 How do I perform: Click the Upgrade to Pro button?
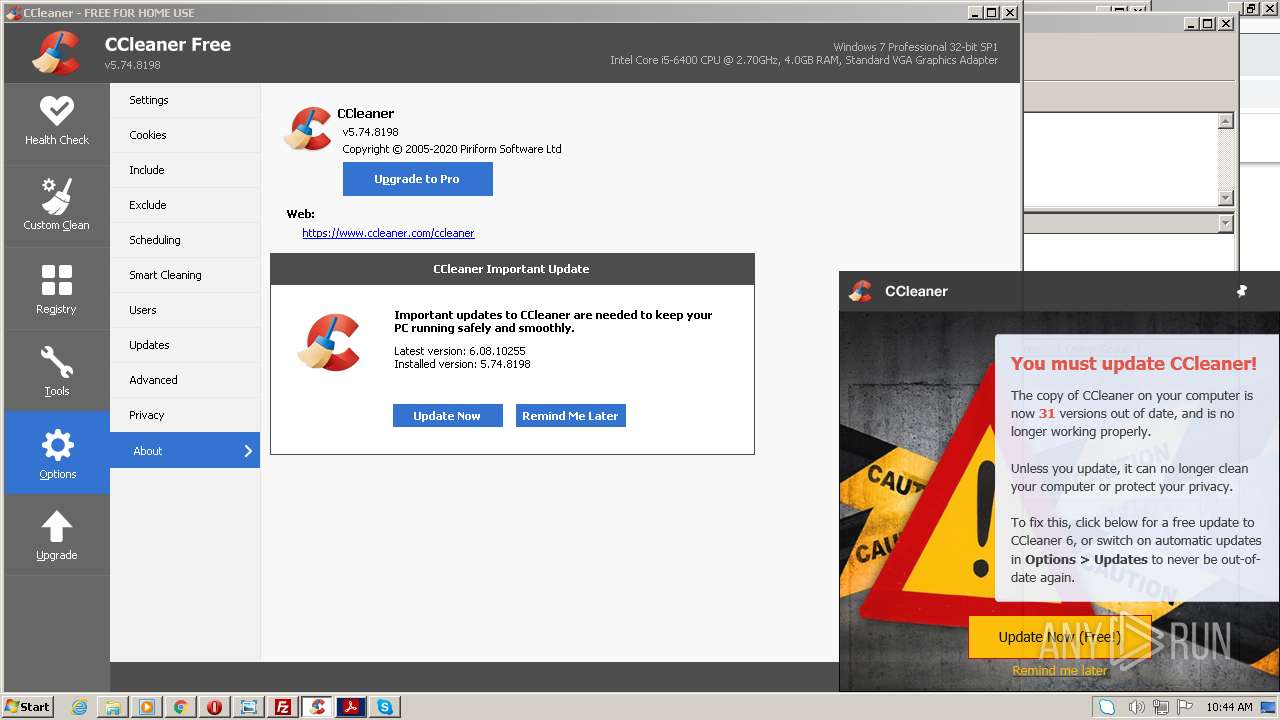417,179
